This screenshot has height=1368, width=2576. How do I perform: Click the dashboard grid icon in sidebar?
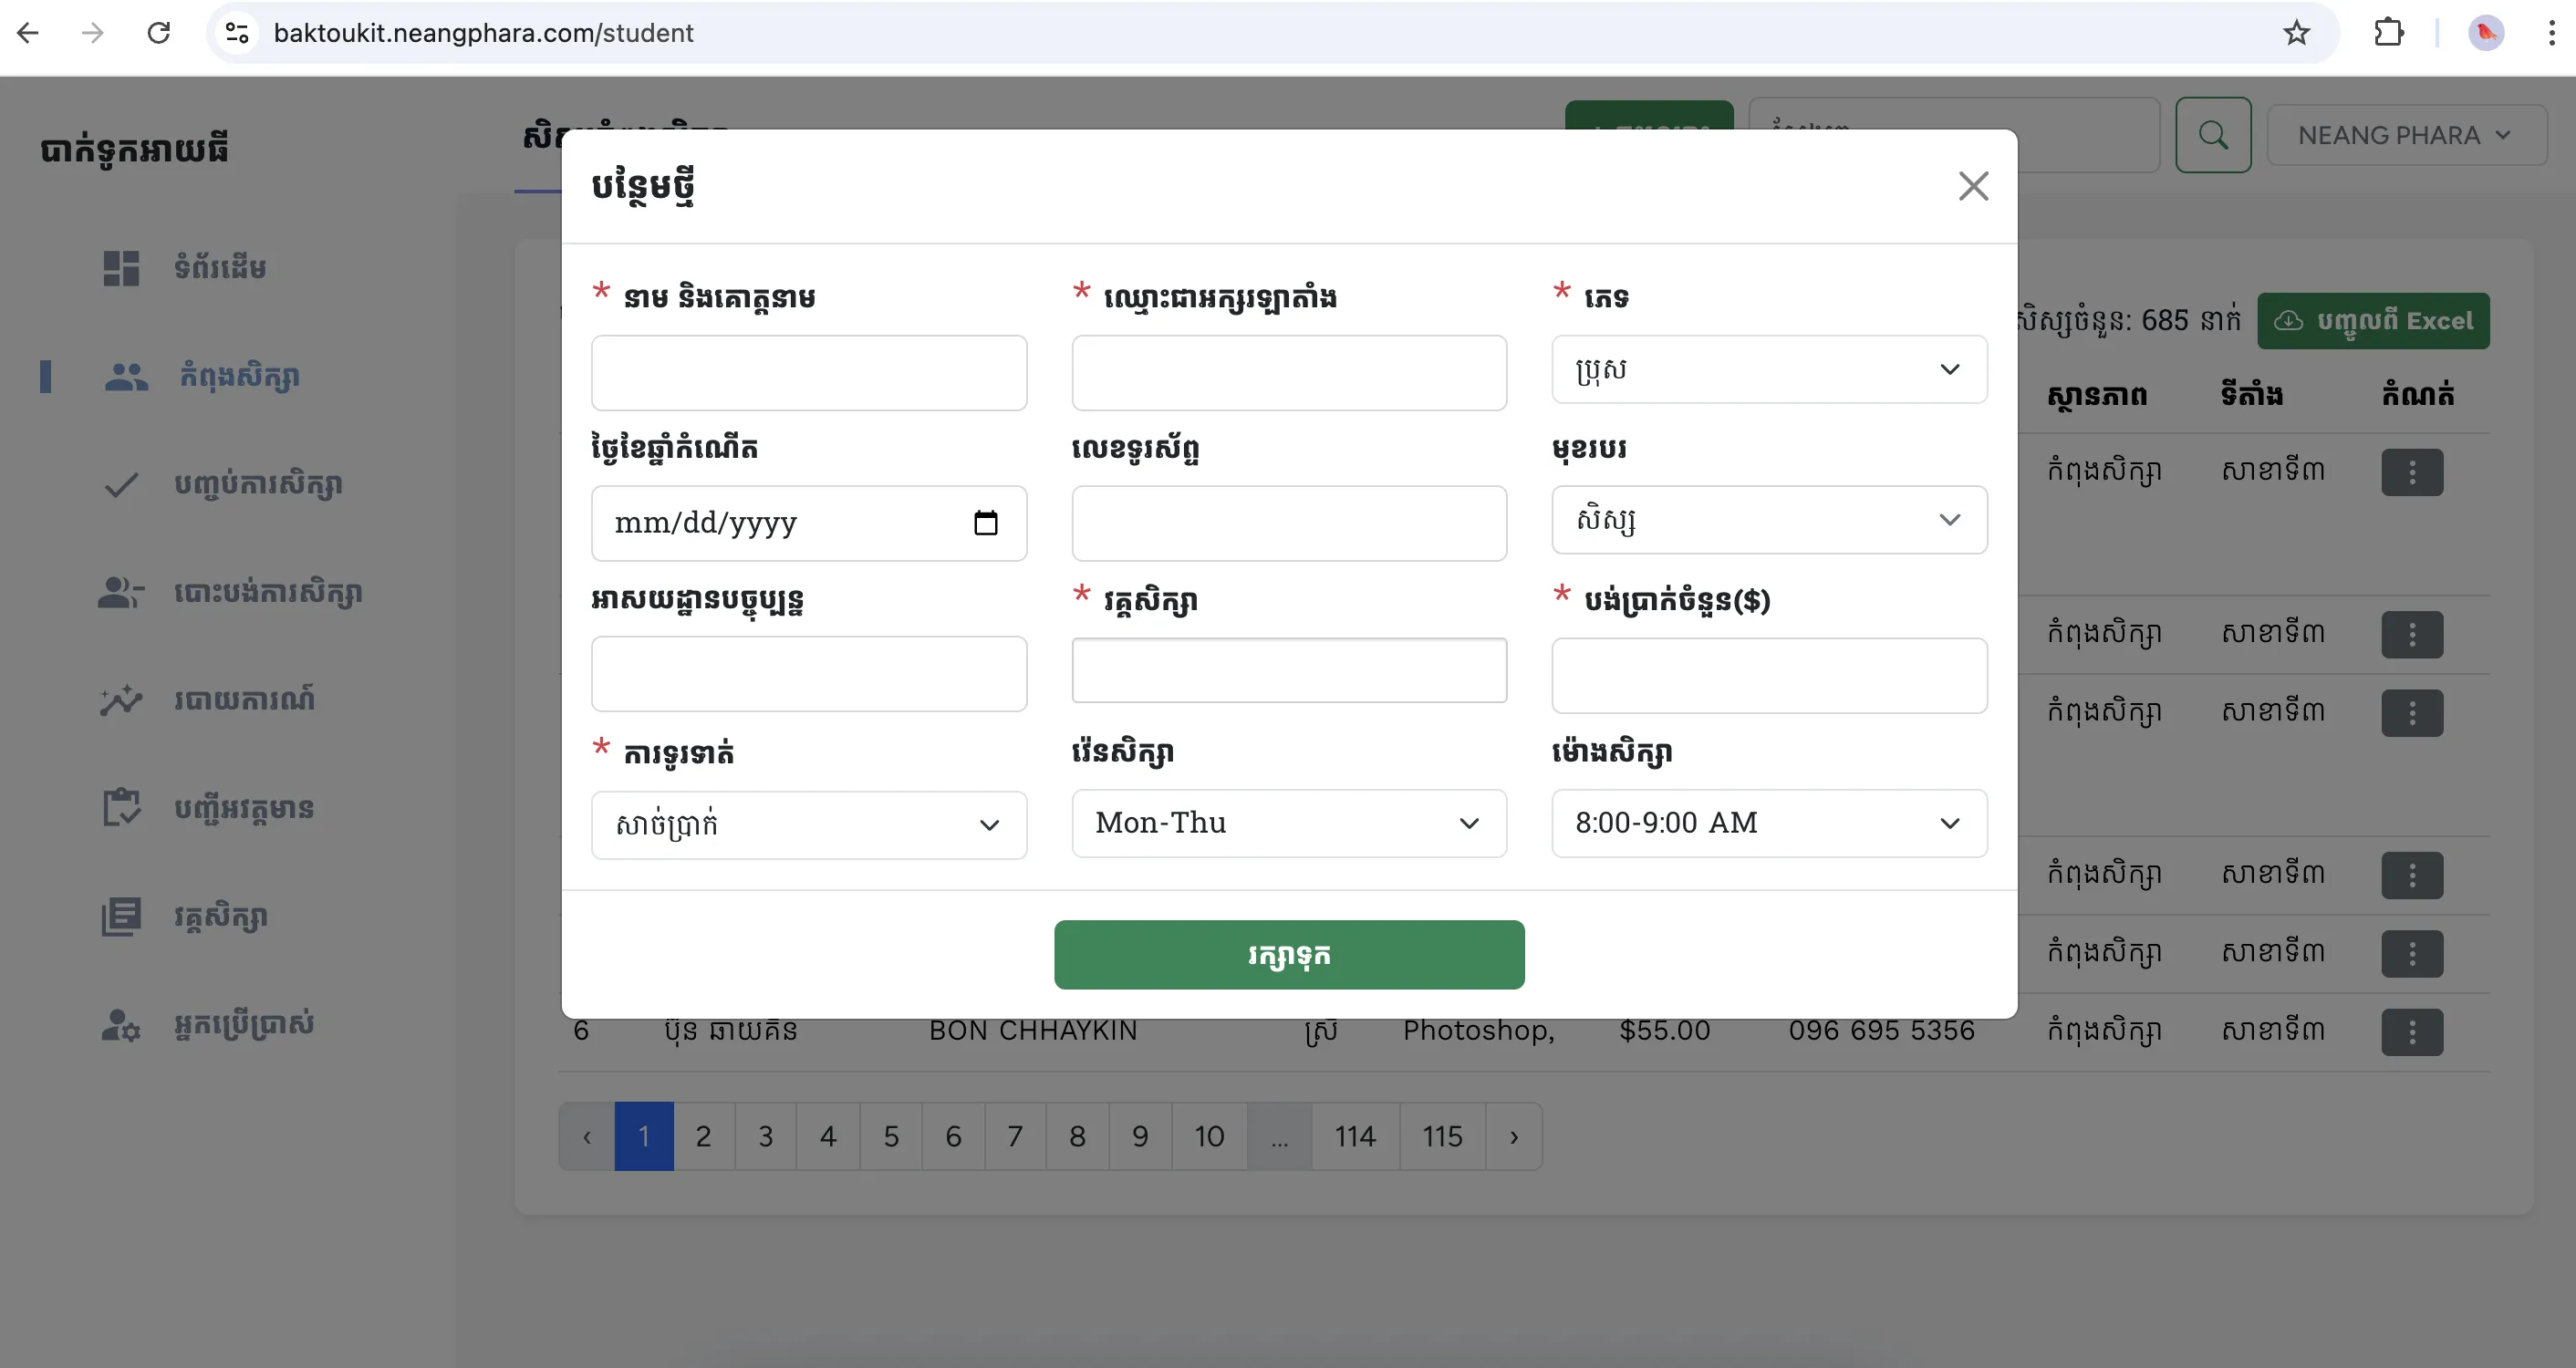coord(121,268)
